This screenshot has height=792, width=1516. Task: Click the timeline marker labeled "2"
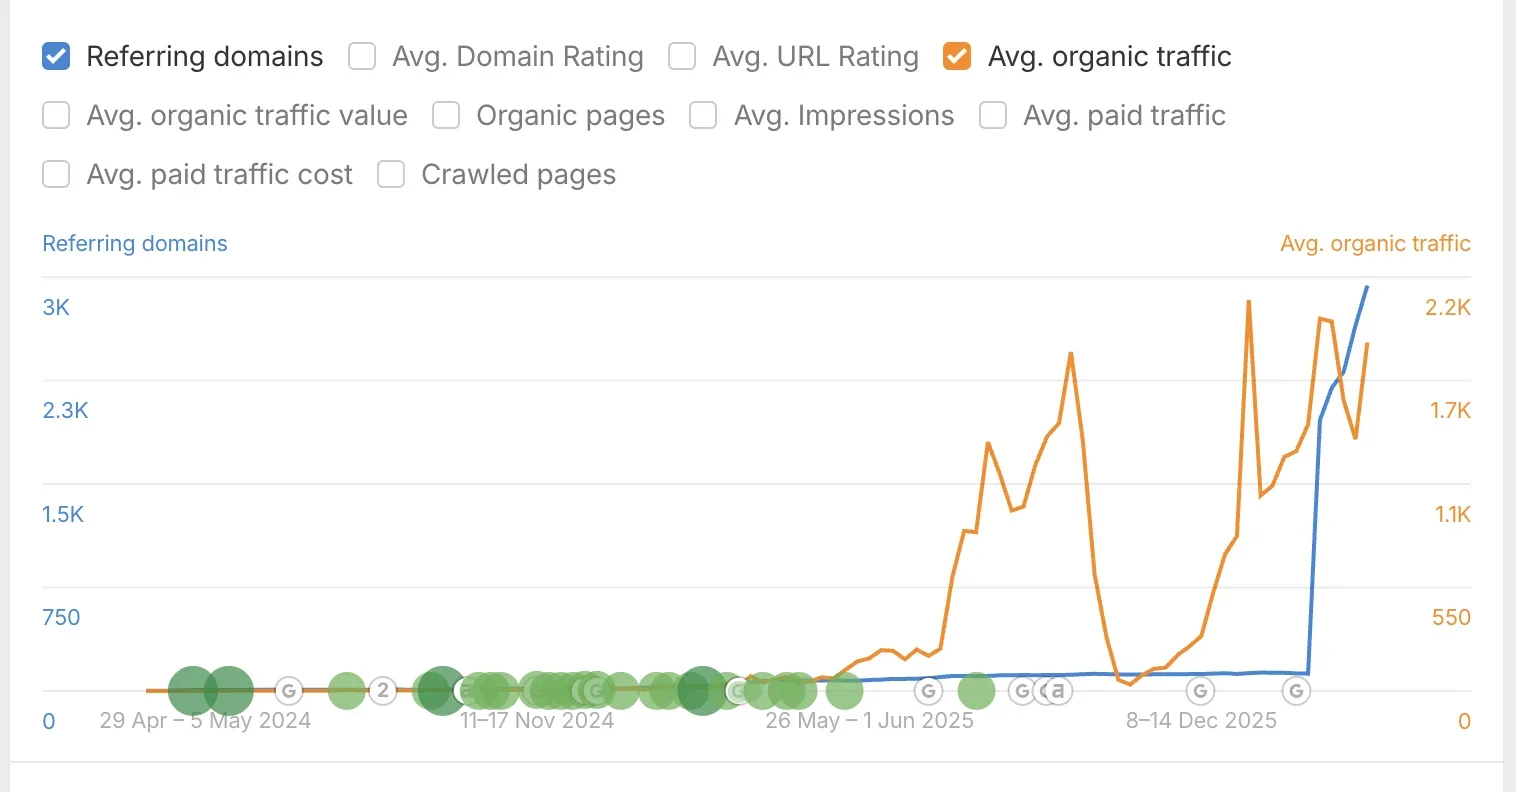coord(382,690)
